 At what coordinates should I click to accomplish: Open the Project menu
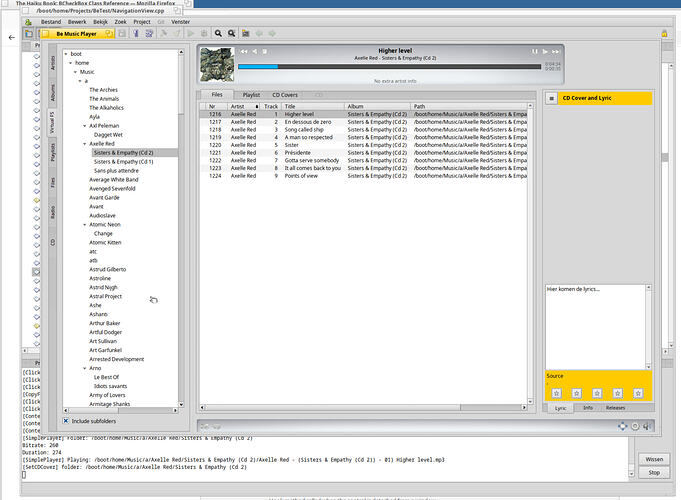point(142,22)
